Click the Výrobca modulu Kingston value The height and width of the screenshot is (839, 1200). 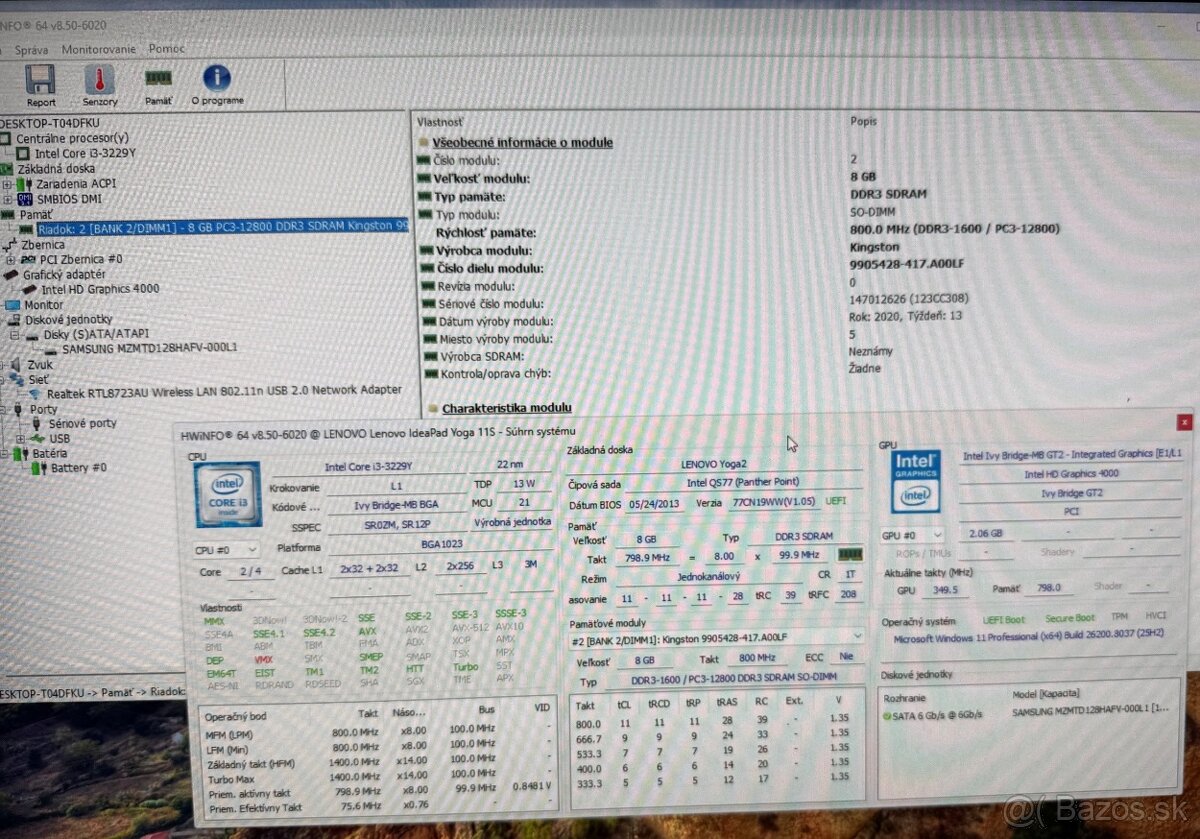tap(874, 247)
